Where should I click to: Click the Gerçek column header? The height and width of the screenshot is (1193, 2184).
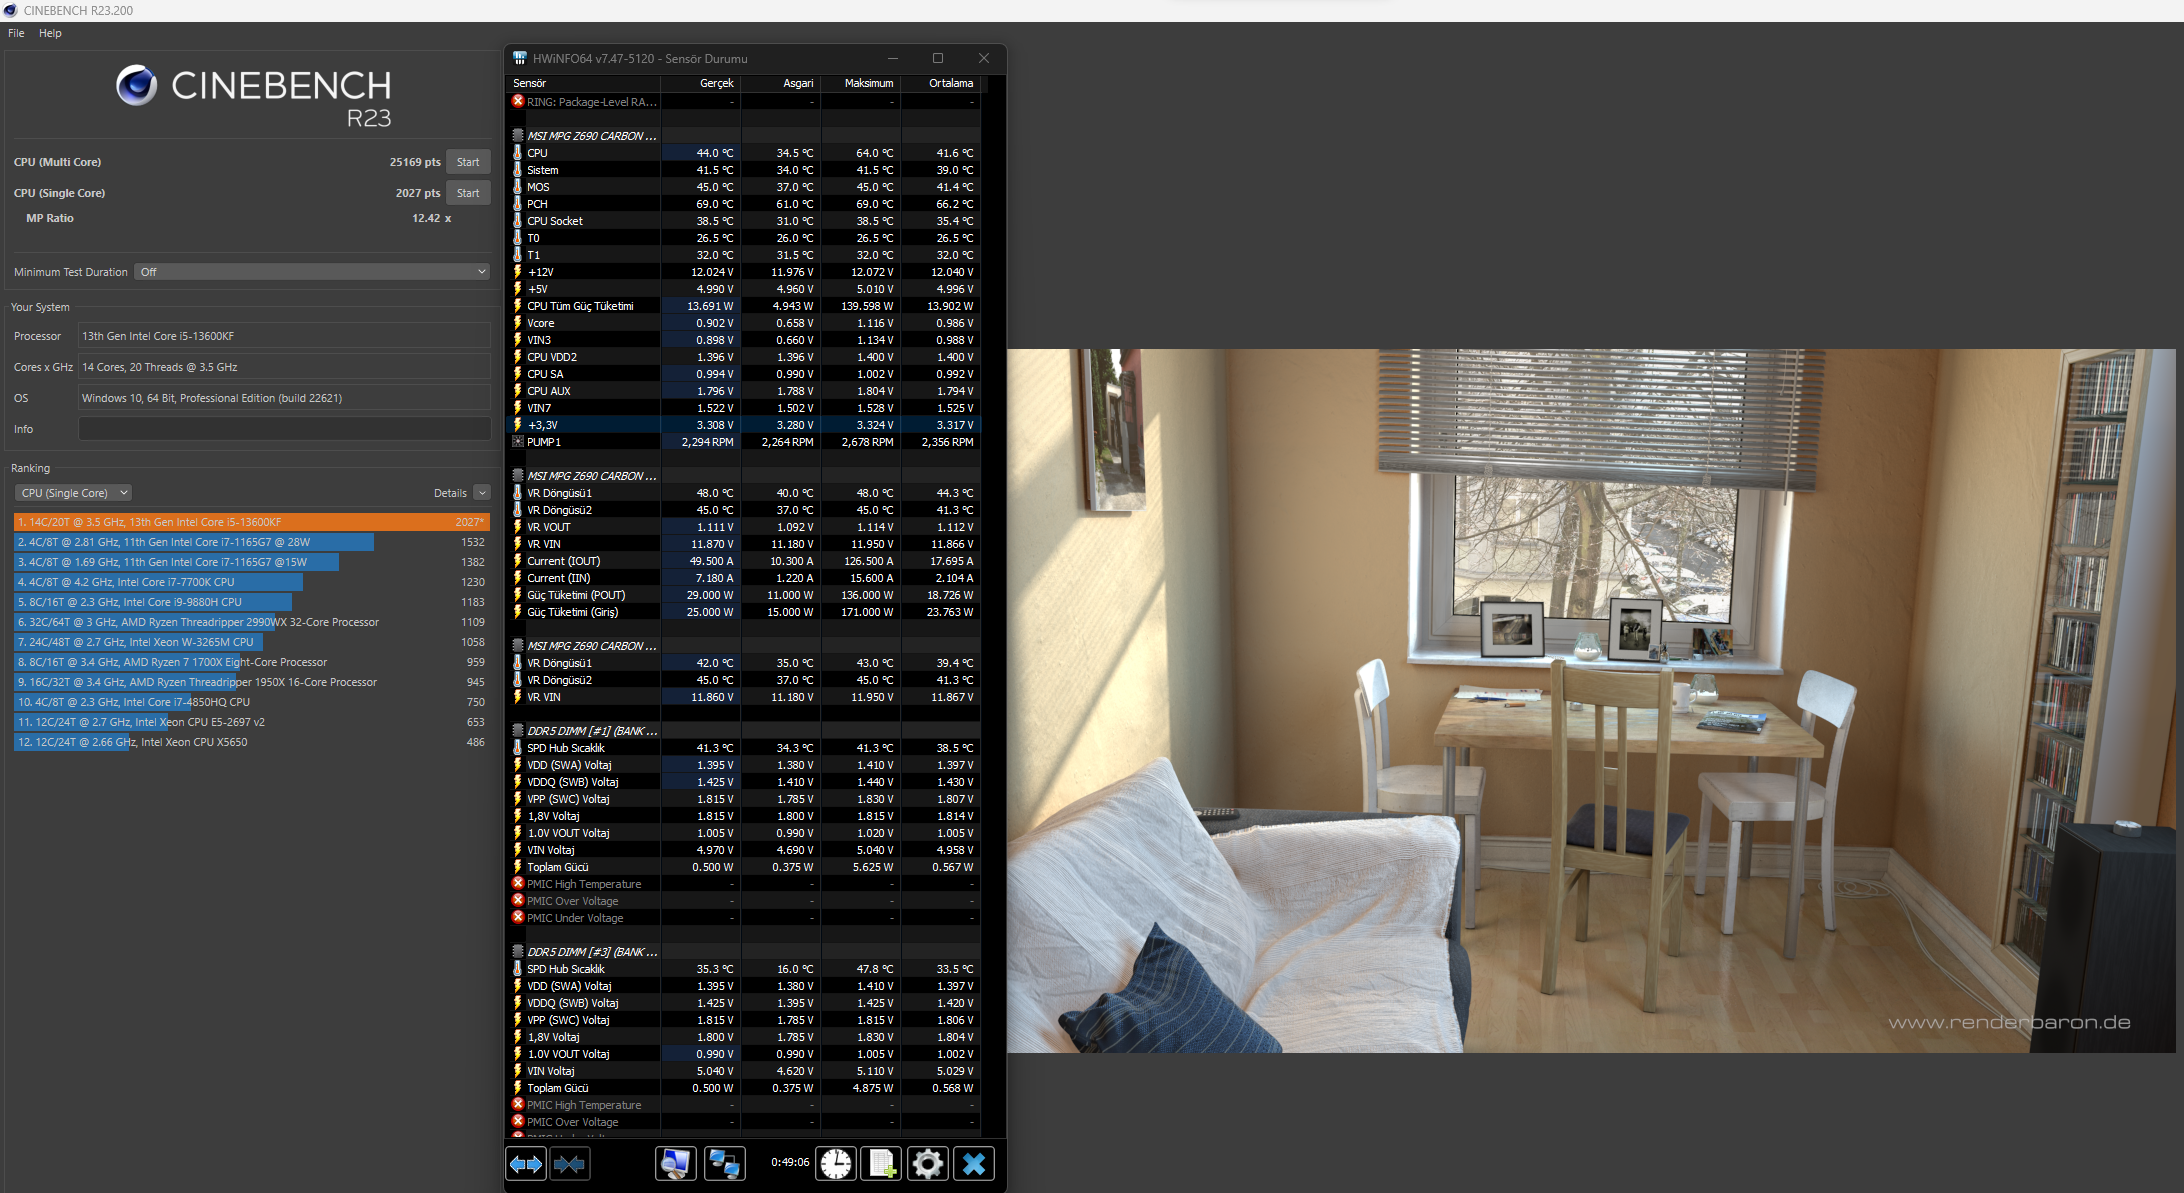pyautogui.click(x=701, y=83)
